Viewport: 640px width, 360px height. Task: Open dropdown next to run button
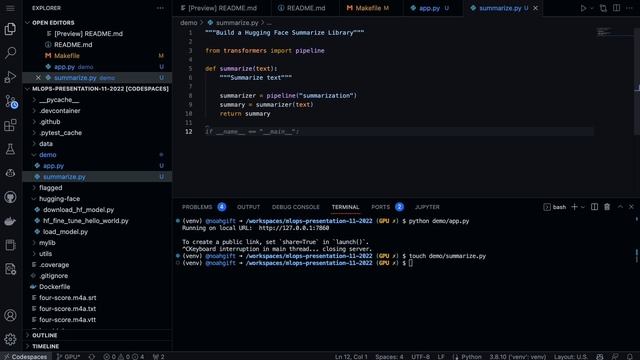[x=592, y=8]
